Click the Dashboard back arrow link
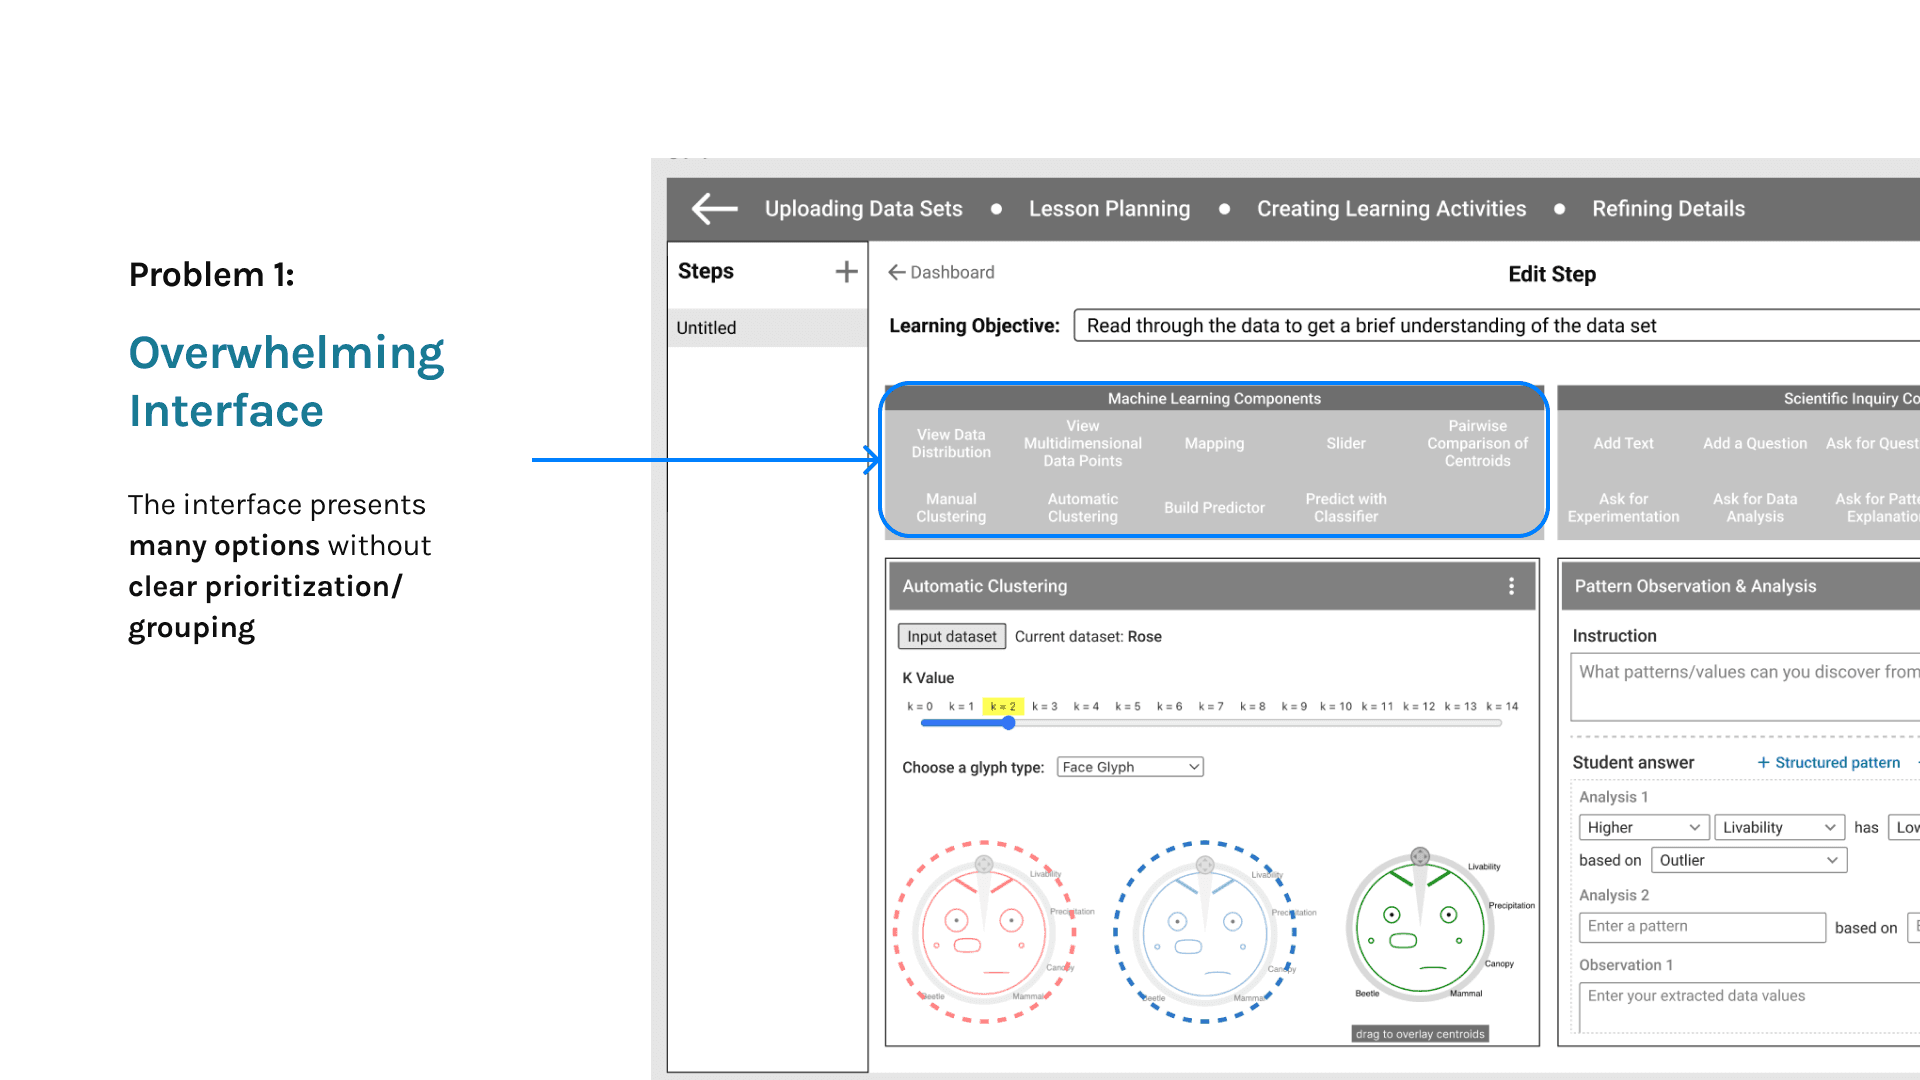 click(941, 272)
